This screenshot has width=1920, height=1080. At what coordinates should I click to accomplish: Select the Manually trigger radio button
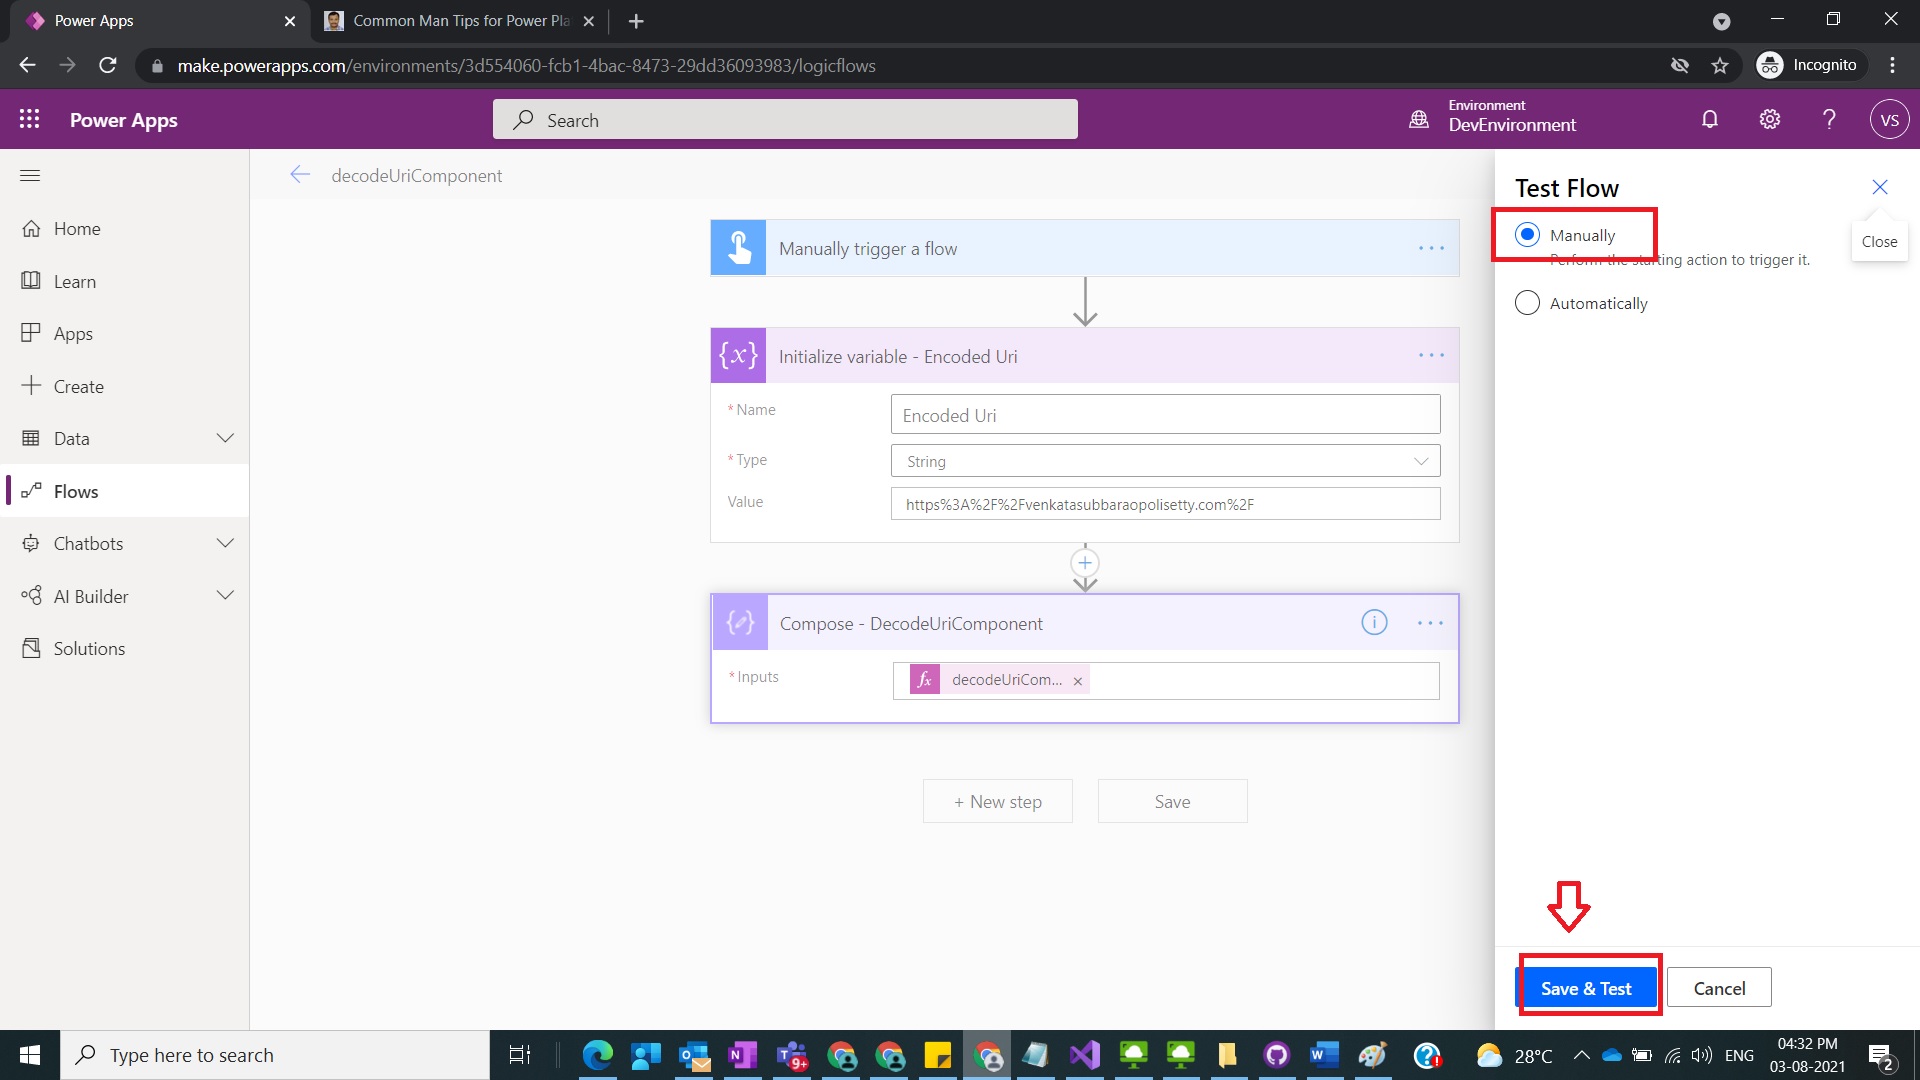[1527, 234]
